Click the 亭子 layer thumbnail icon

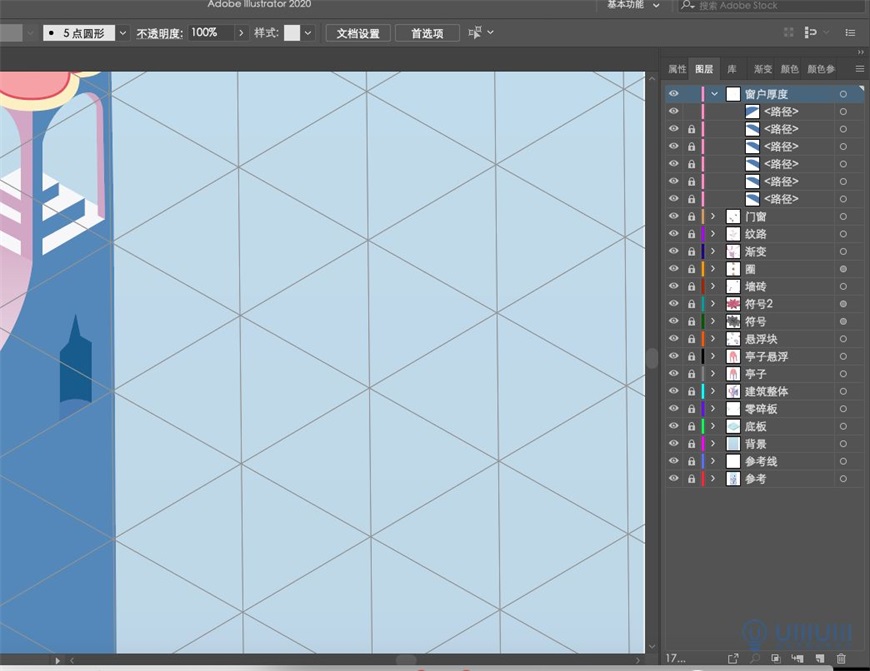[x=733, y=373]
